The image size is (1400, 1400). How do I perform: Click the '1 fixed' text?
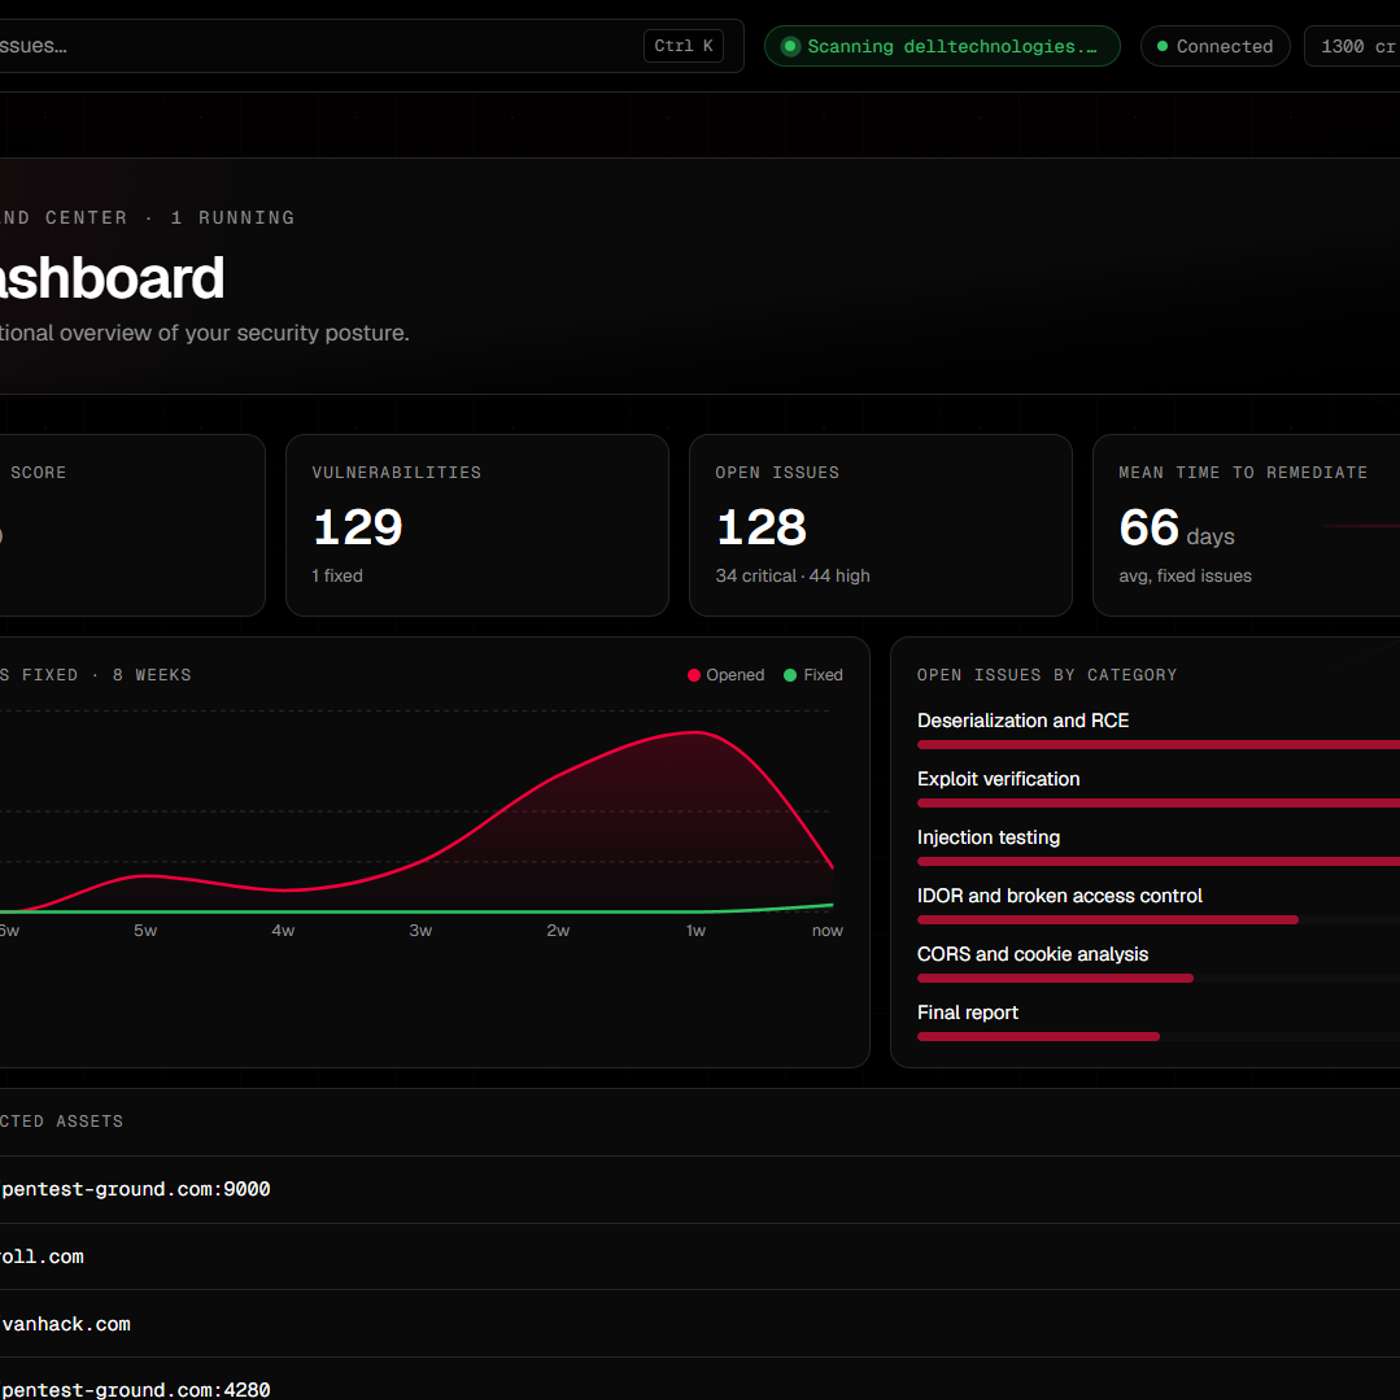337,576
